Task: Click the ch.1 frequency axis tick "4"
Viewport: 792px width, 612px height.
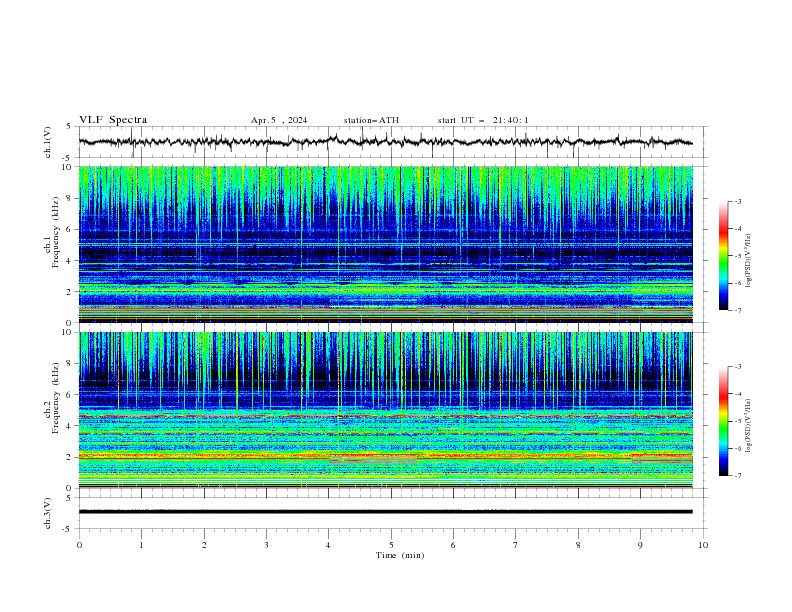Action: [x=71, y=261]
